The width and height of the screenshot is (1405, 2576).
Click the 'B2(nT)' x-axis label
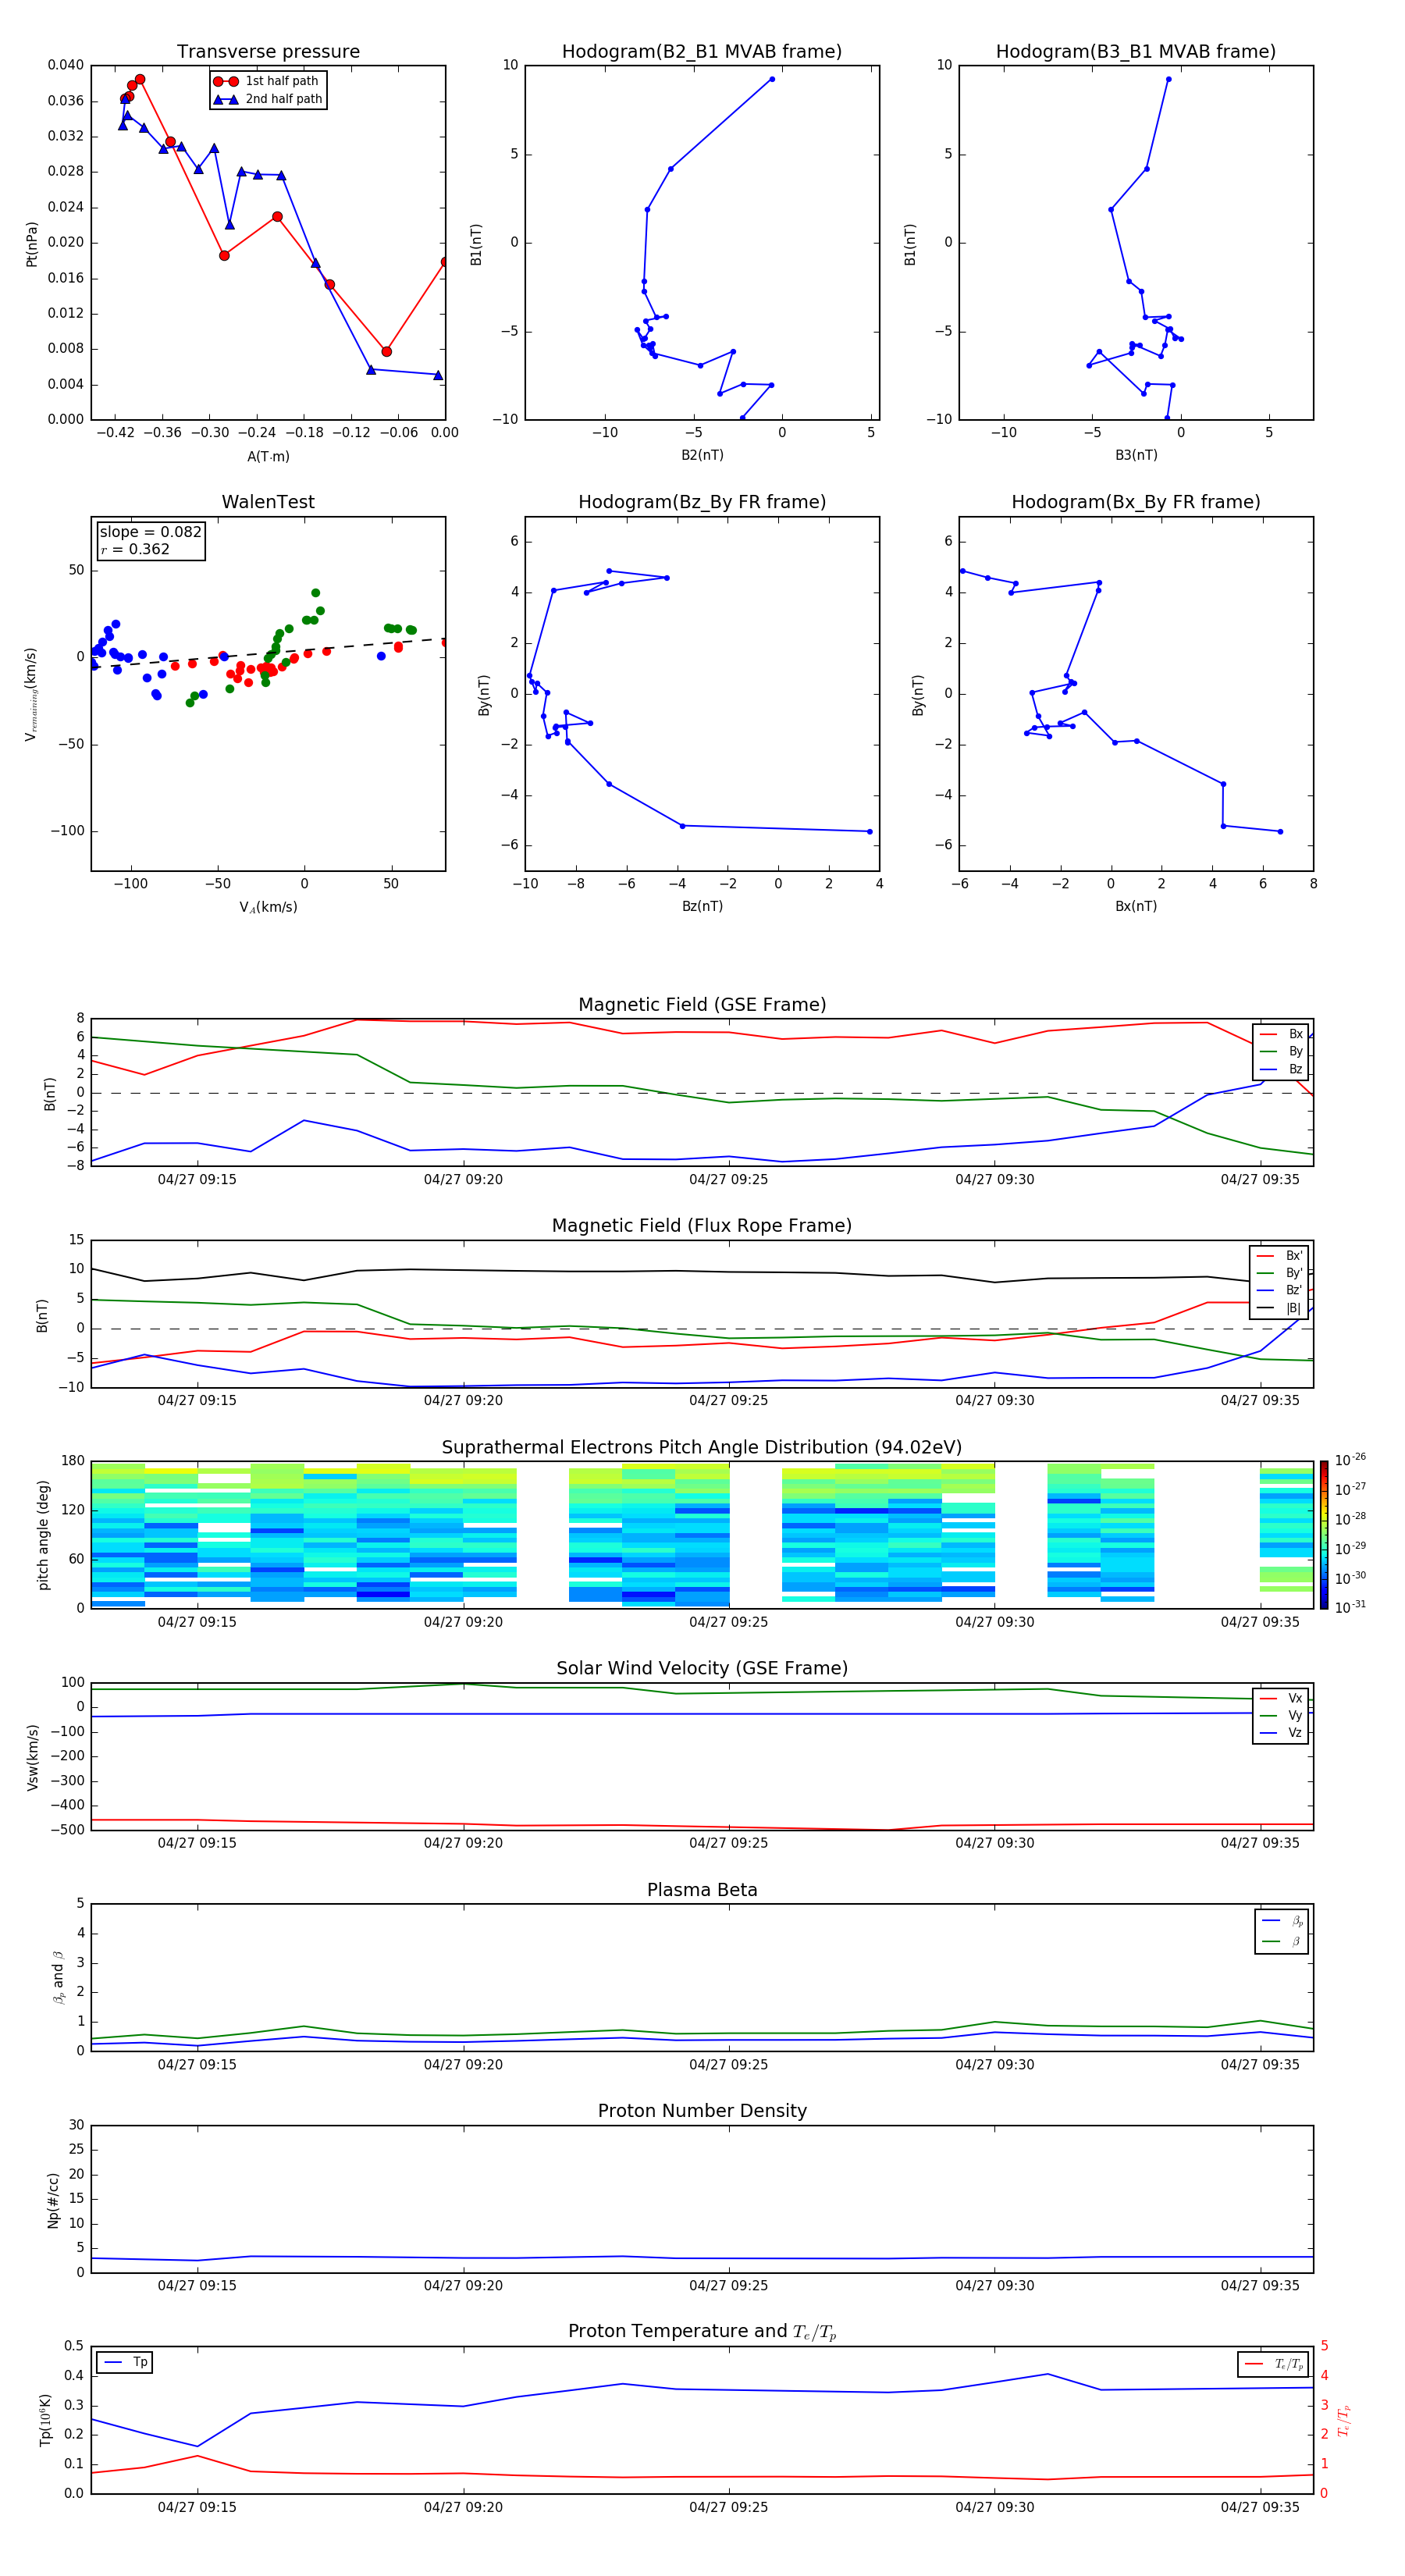702,455
